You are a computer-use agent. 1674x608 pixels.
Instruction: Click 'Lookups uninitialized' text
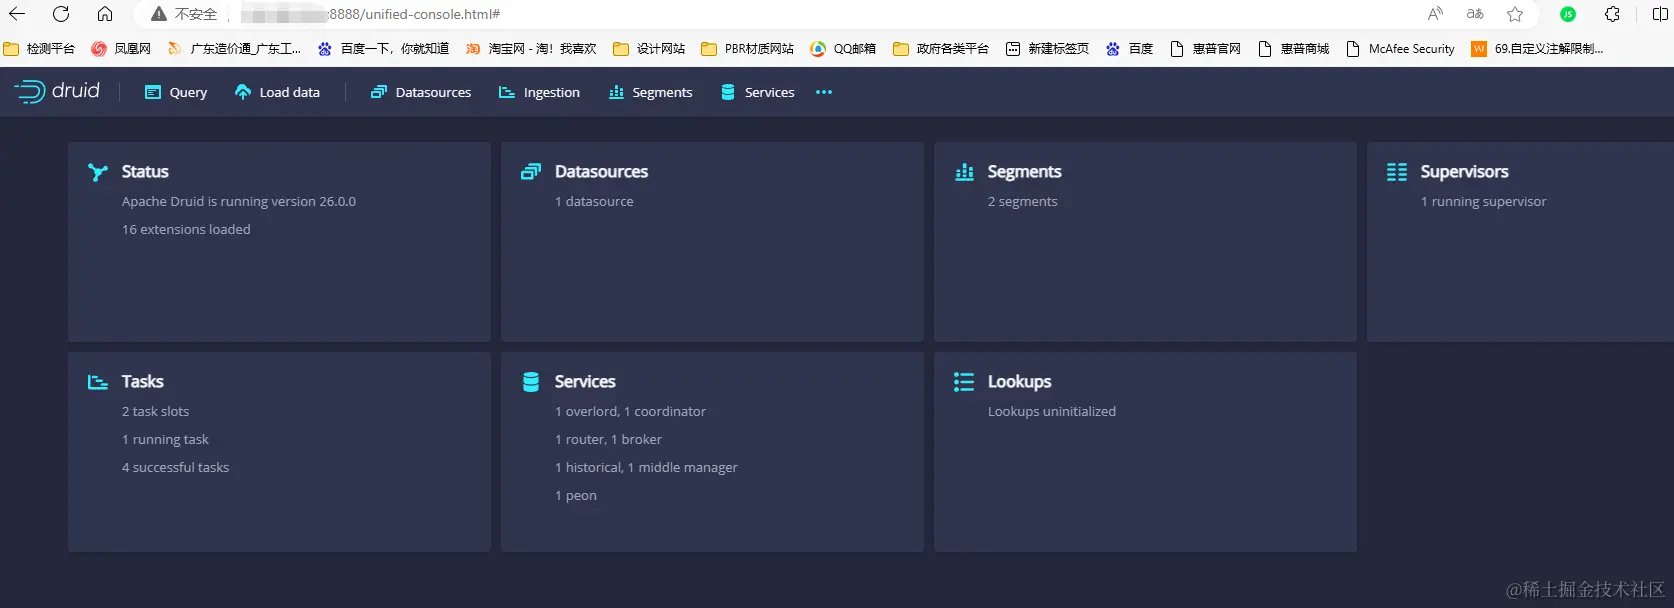(x=1051, y=411)
